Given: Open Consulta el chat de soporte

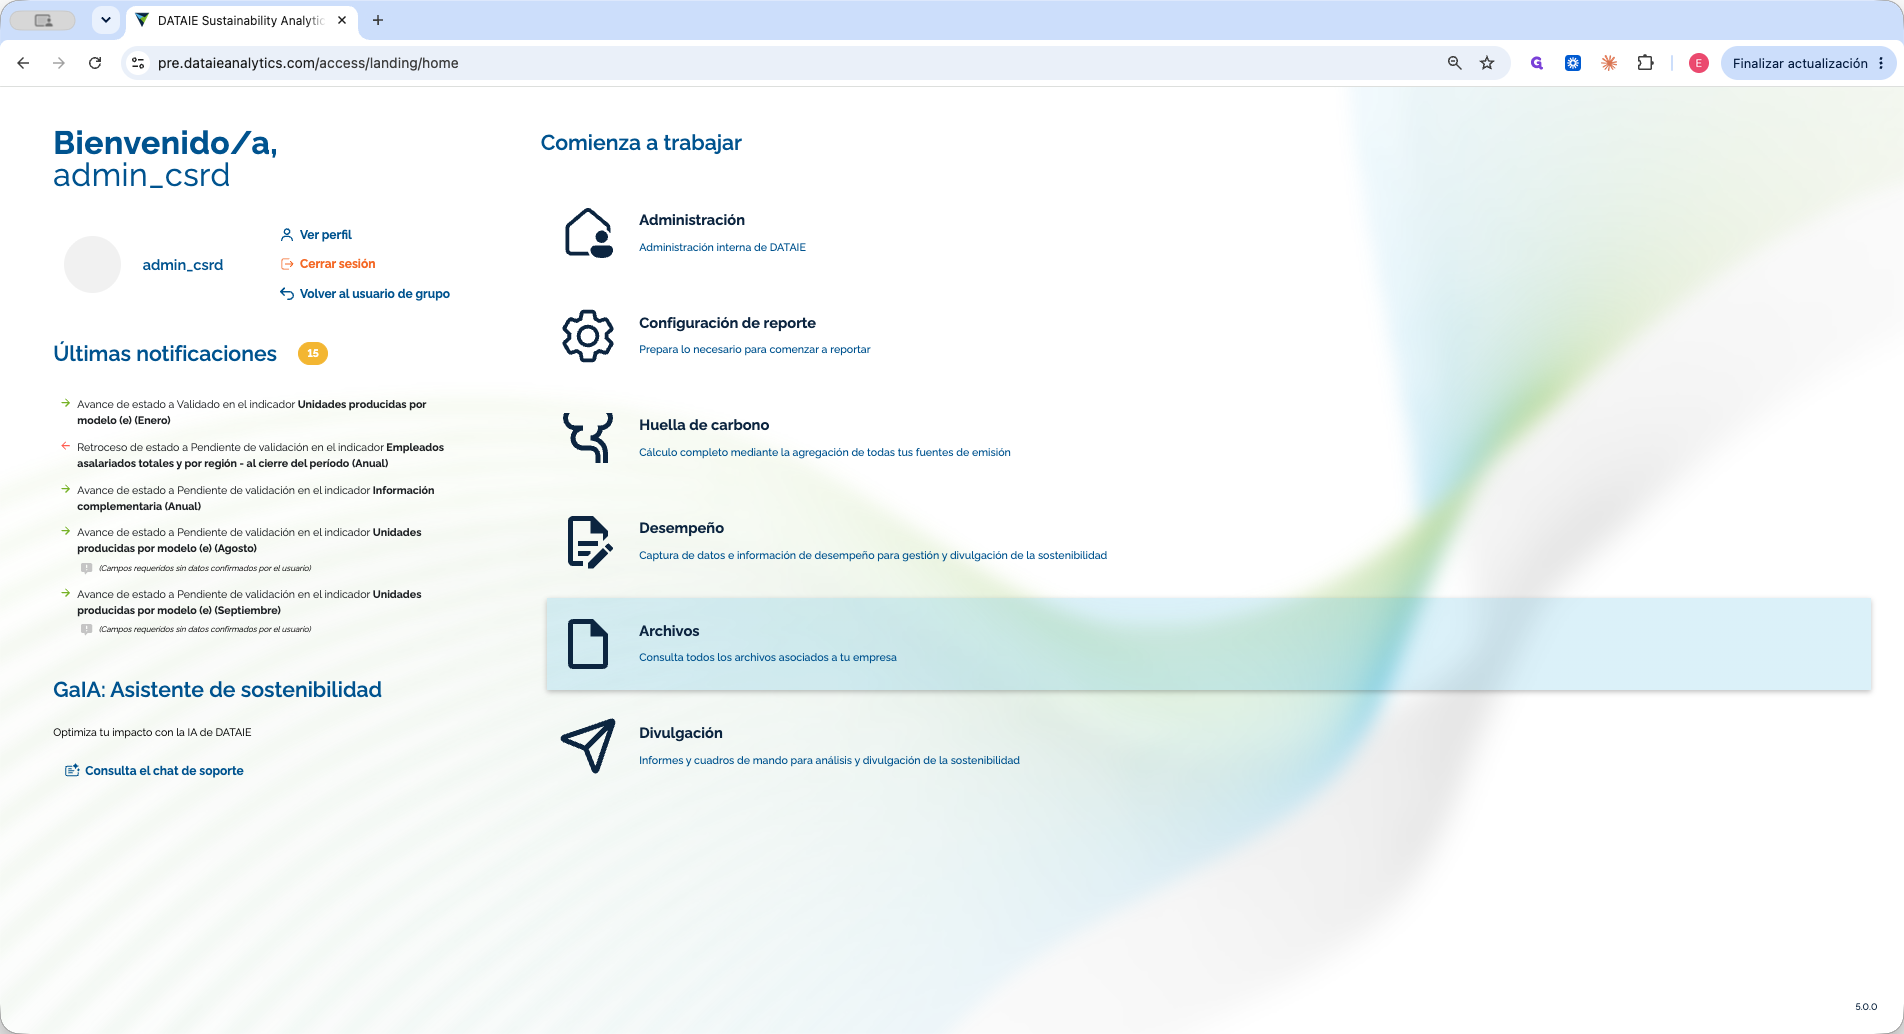Looking at the screenshot, I should [x=164, y=771].
